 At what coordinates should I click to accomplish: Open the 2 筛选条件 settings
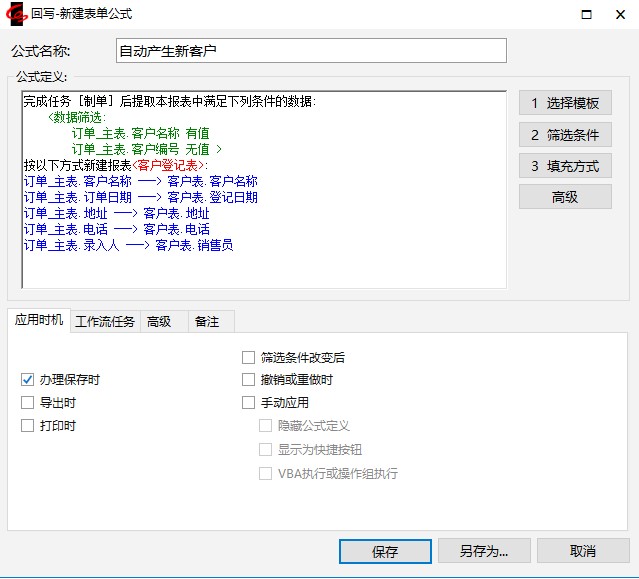(x=565, y=134)
